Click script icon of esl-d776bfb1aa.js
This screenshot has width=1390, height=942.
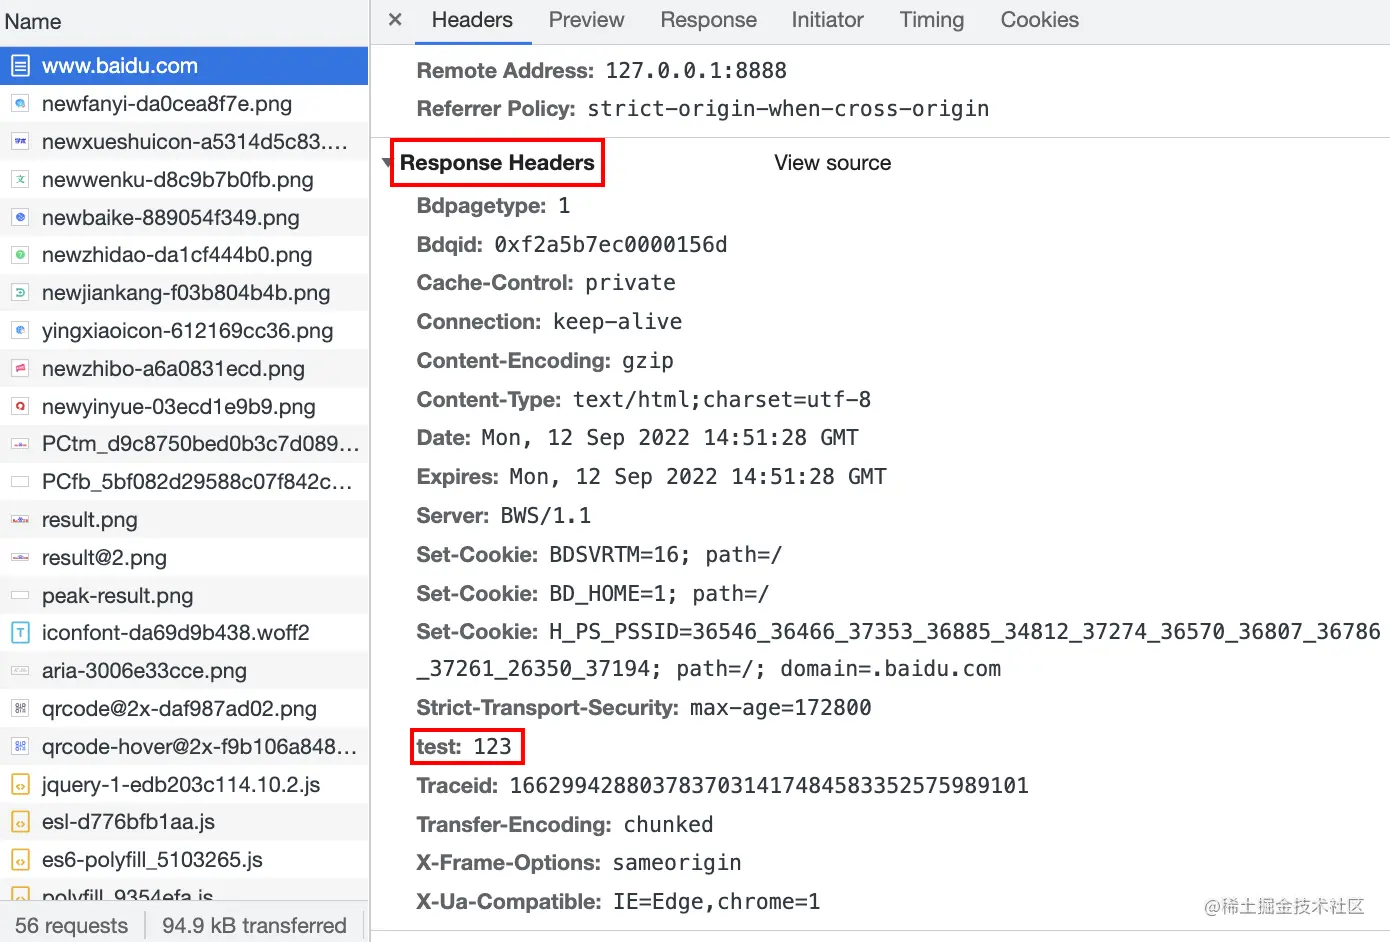(20, 822)
